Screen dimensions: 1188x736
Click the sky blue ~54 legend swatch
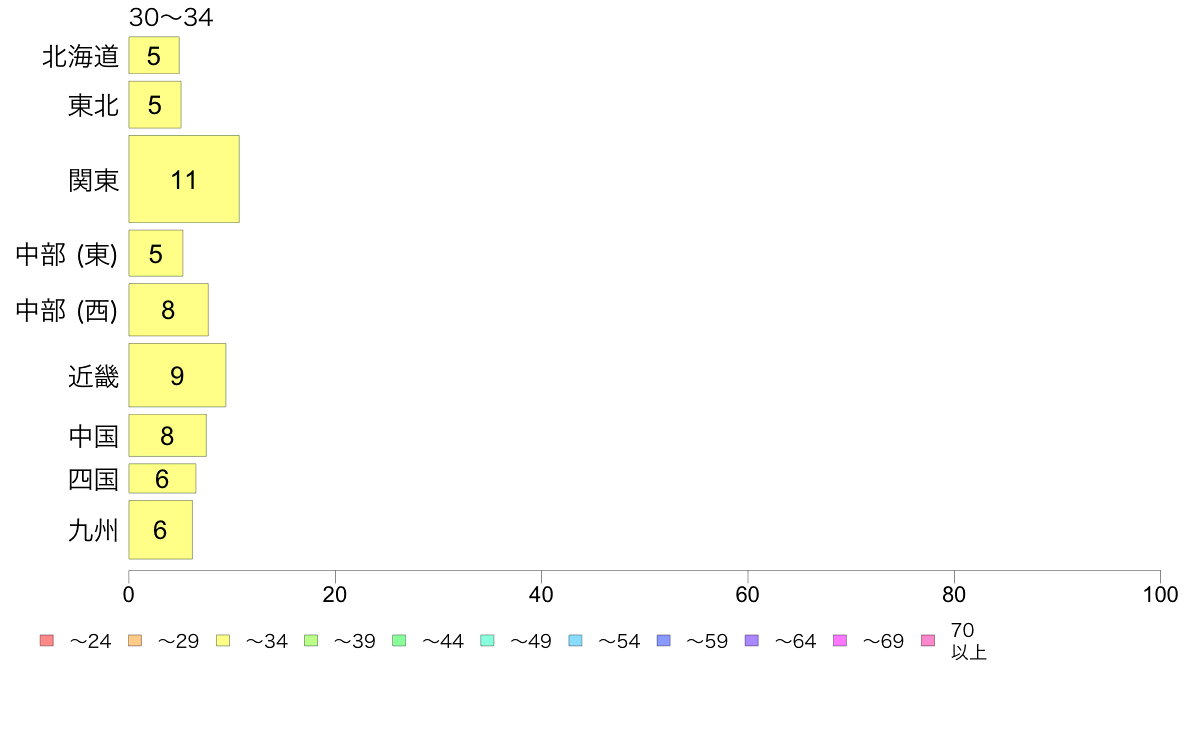[x=575, y=640]
